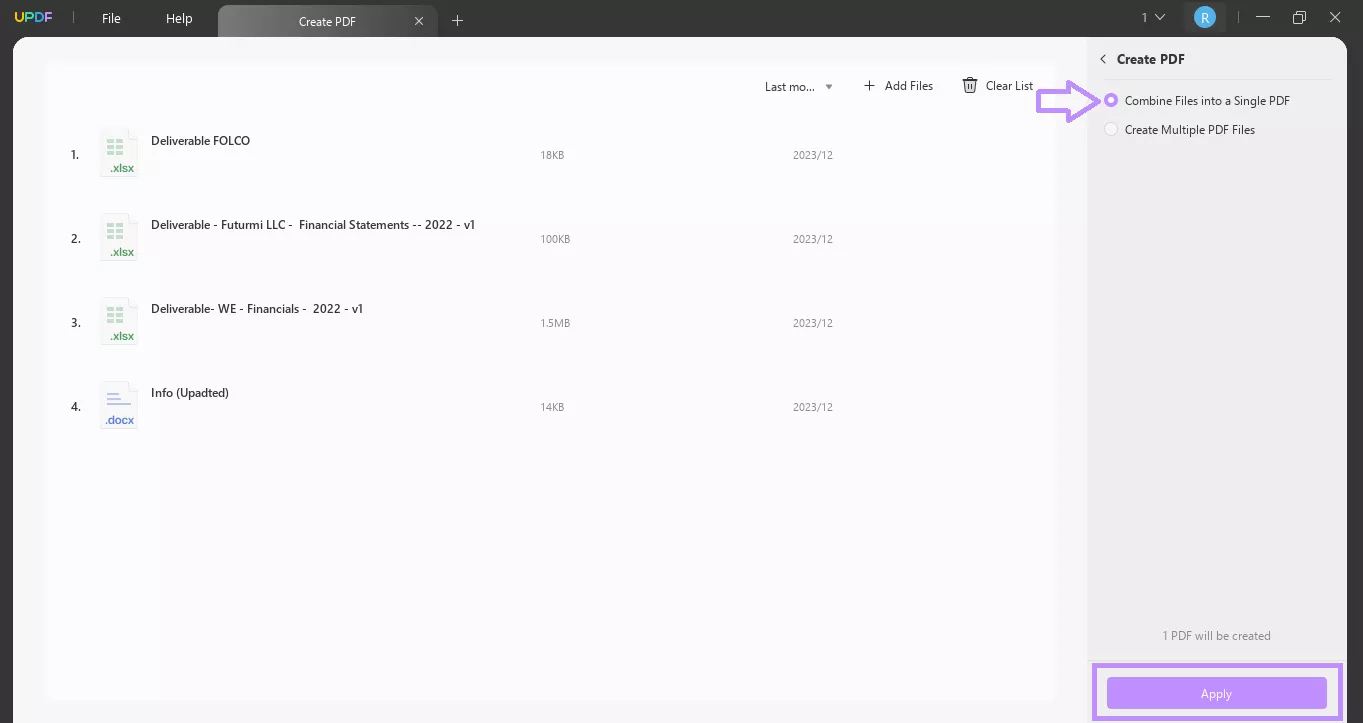Go back using the Create PDF chevron
This screenshot has height=723, width=1363.
[x=1103, y=59]
